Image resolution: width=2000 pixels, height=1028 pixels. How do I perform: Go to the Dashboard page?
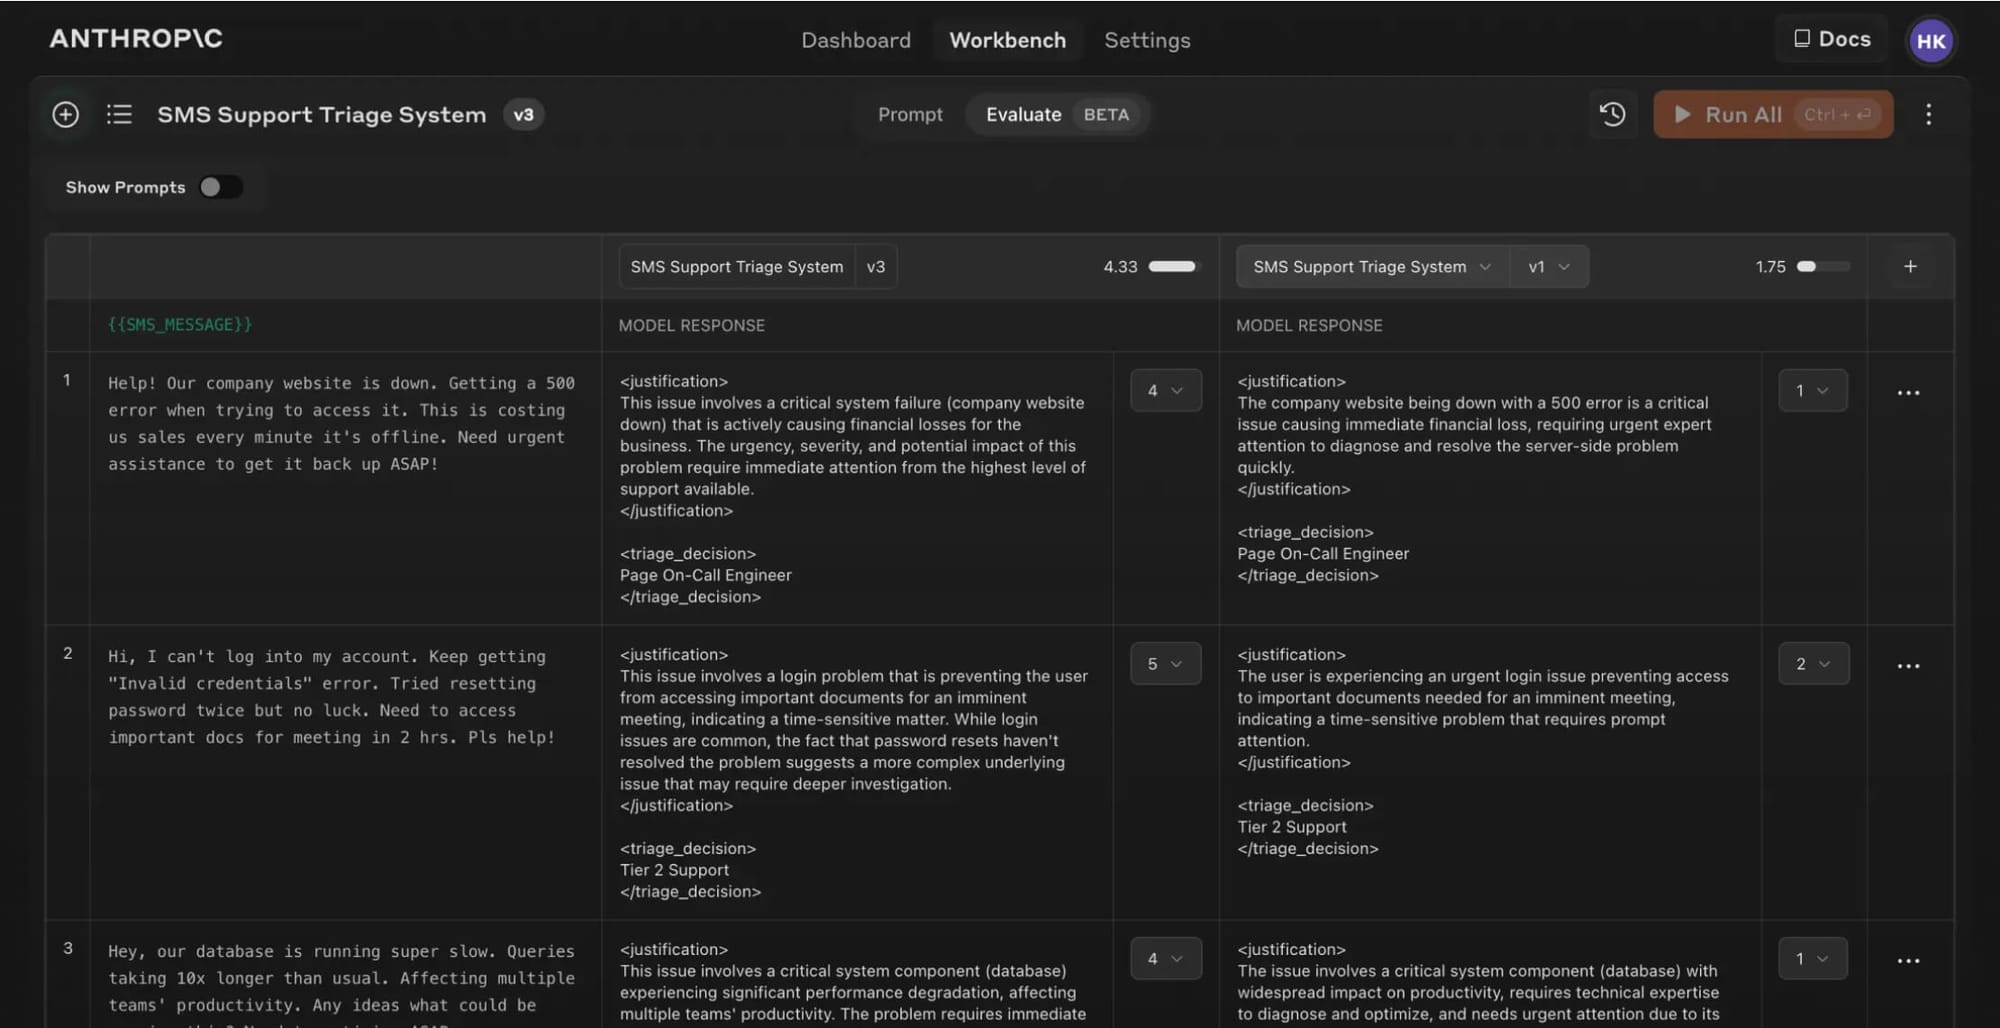click(x=856, y=40)
